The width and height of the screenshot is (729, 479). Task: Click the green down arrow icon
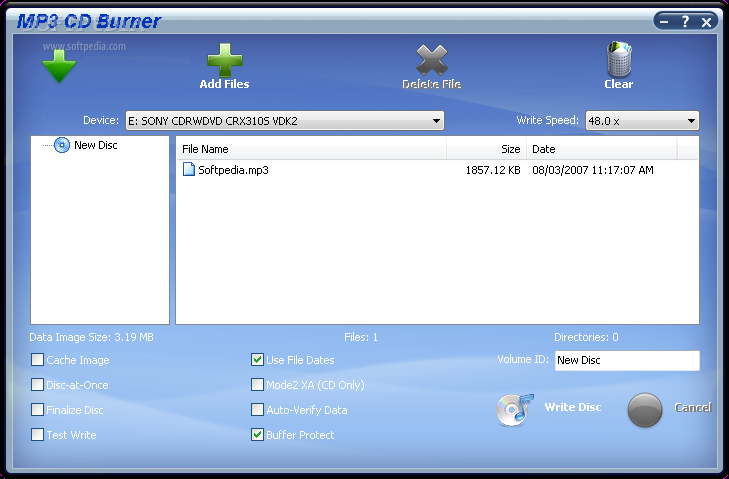(x=59, y=66)
